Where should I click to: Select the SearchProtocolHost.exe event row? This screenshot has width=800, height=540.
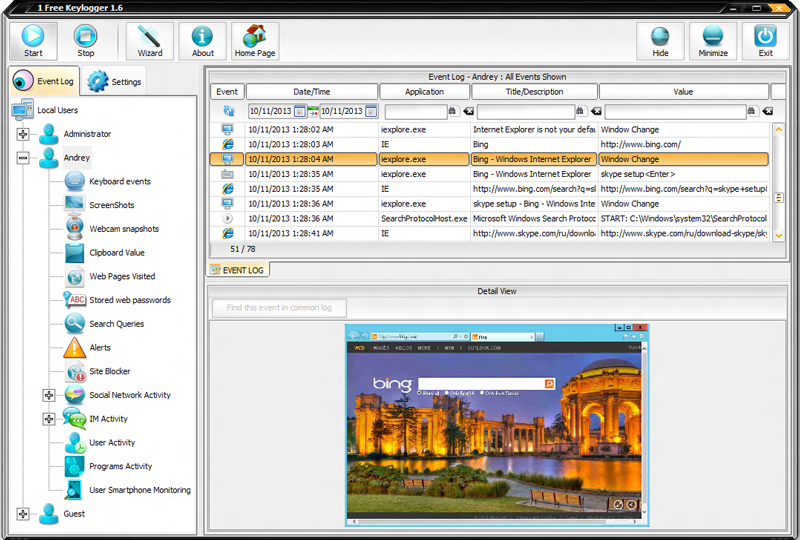point(490,218)
